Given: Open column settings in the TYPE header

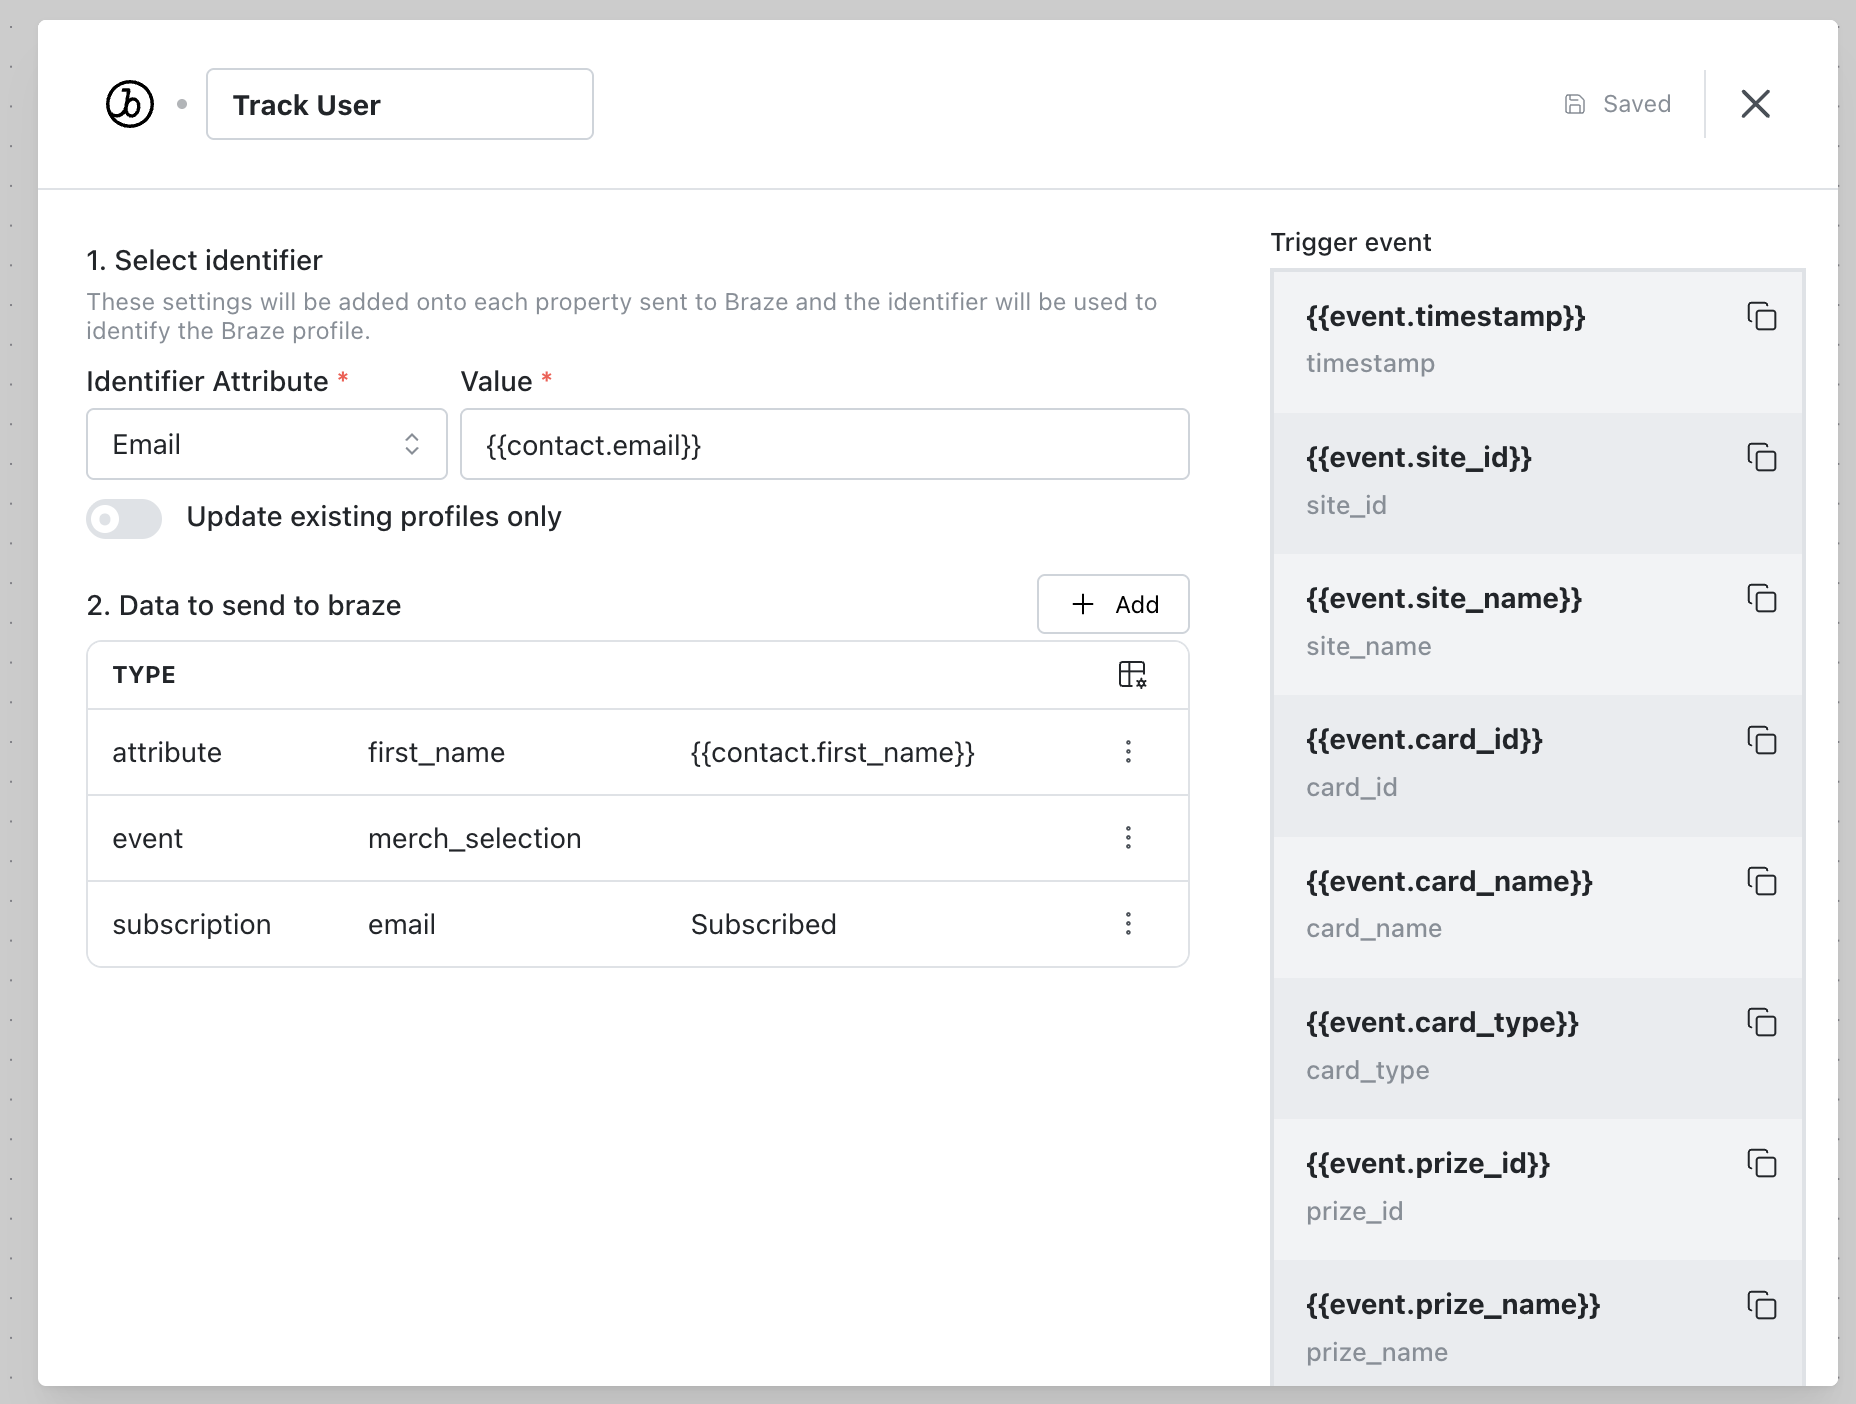Looking at the screenshot, I should point(1132,674).
